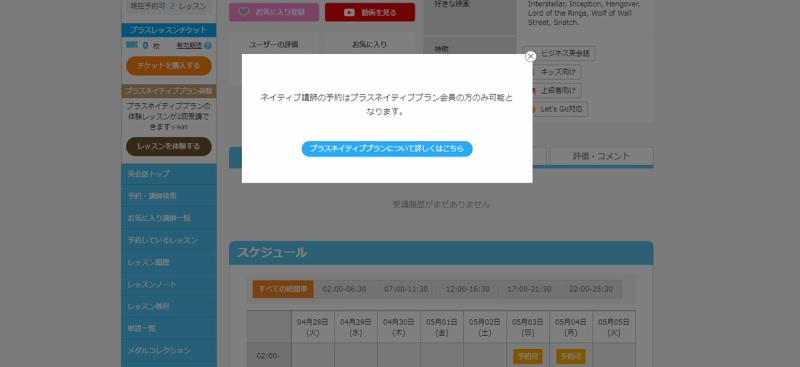Click the チケットを購入する button
This screenshot has height=367, width=800.
(168, 65)
